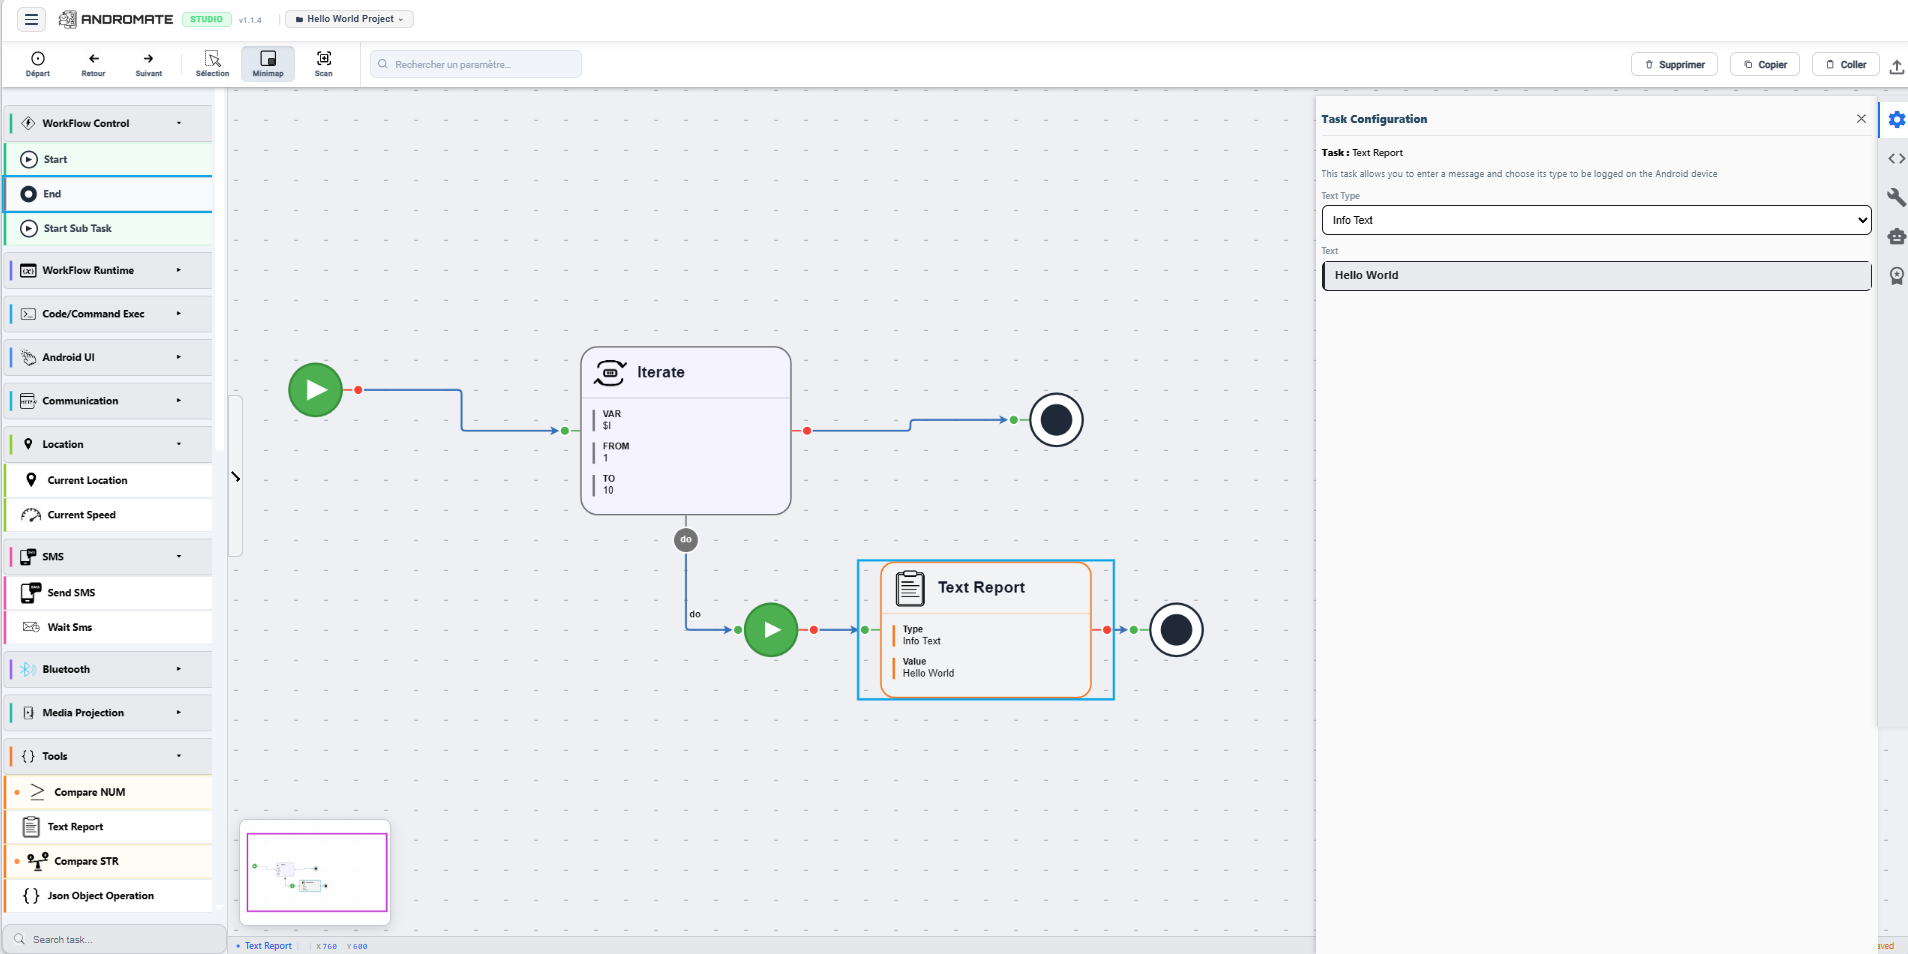Viewport: 1908px width, 954px height.
Task: Click the red output port of Iterate
Action: (x=807, y=431)
